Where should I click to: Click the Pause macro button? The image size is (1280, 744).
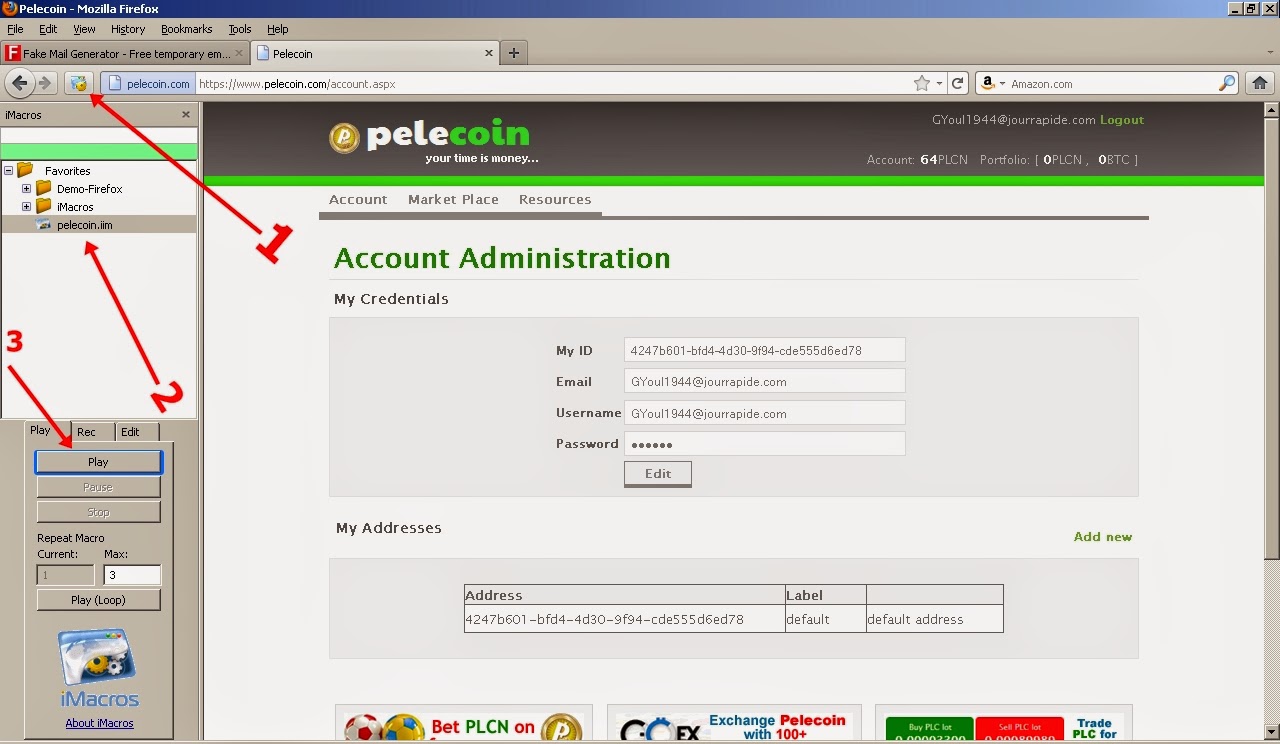98,487
